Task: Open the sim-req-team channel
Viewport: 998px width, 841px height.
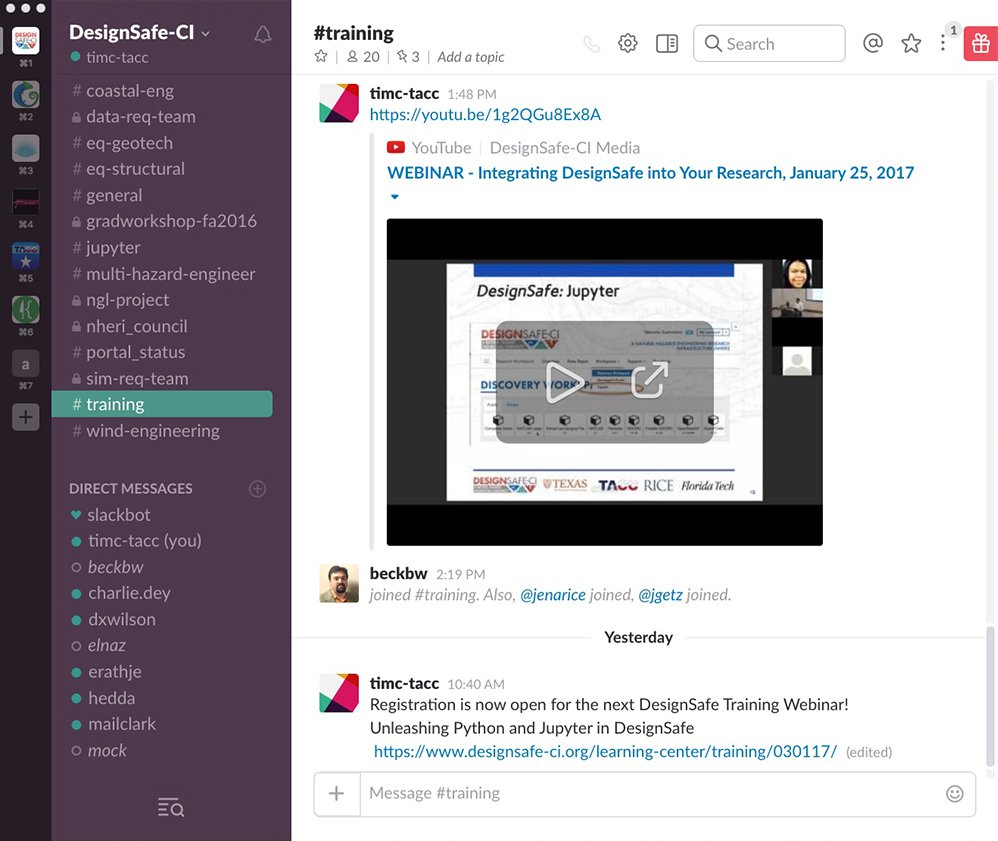Action: (x=137, y=378)
